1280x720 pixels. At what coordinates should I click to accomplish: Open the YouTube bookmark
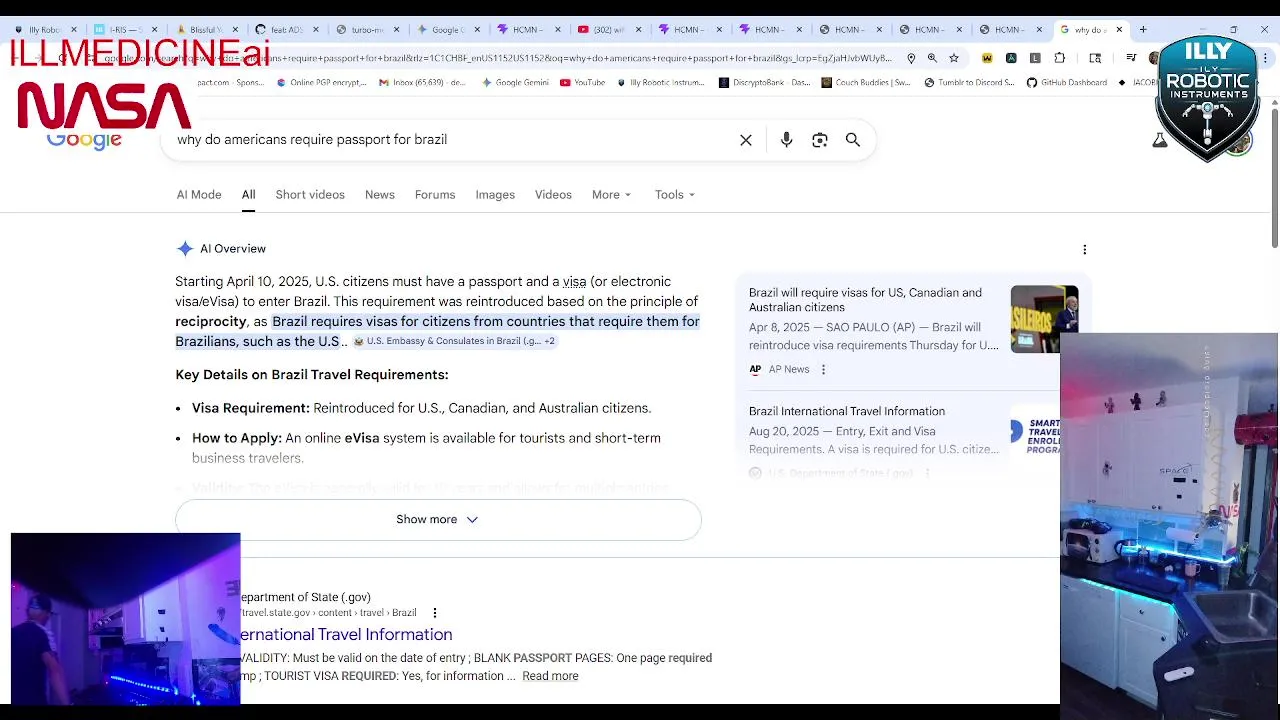pos(583,83)
